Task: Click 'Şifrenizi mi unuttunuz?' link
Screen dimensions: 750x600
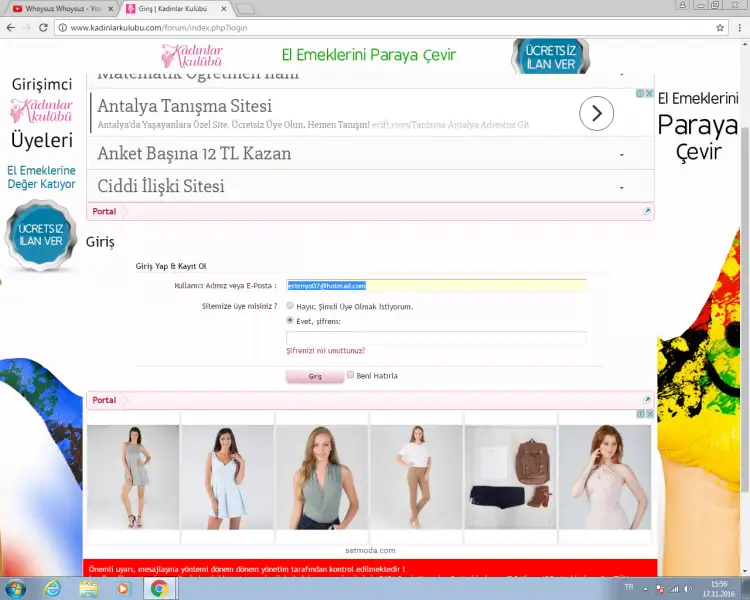Action: click(x=325, y=351)
